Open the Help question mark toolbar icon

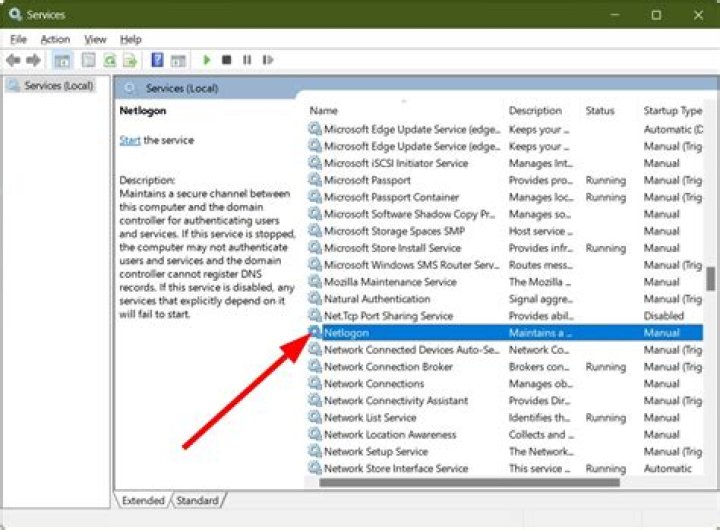coord(157,60)
